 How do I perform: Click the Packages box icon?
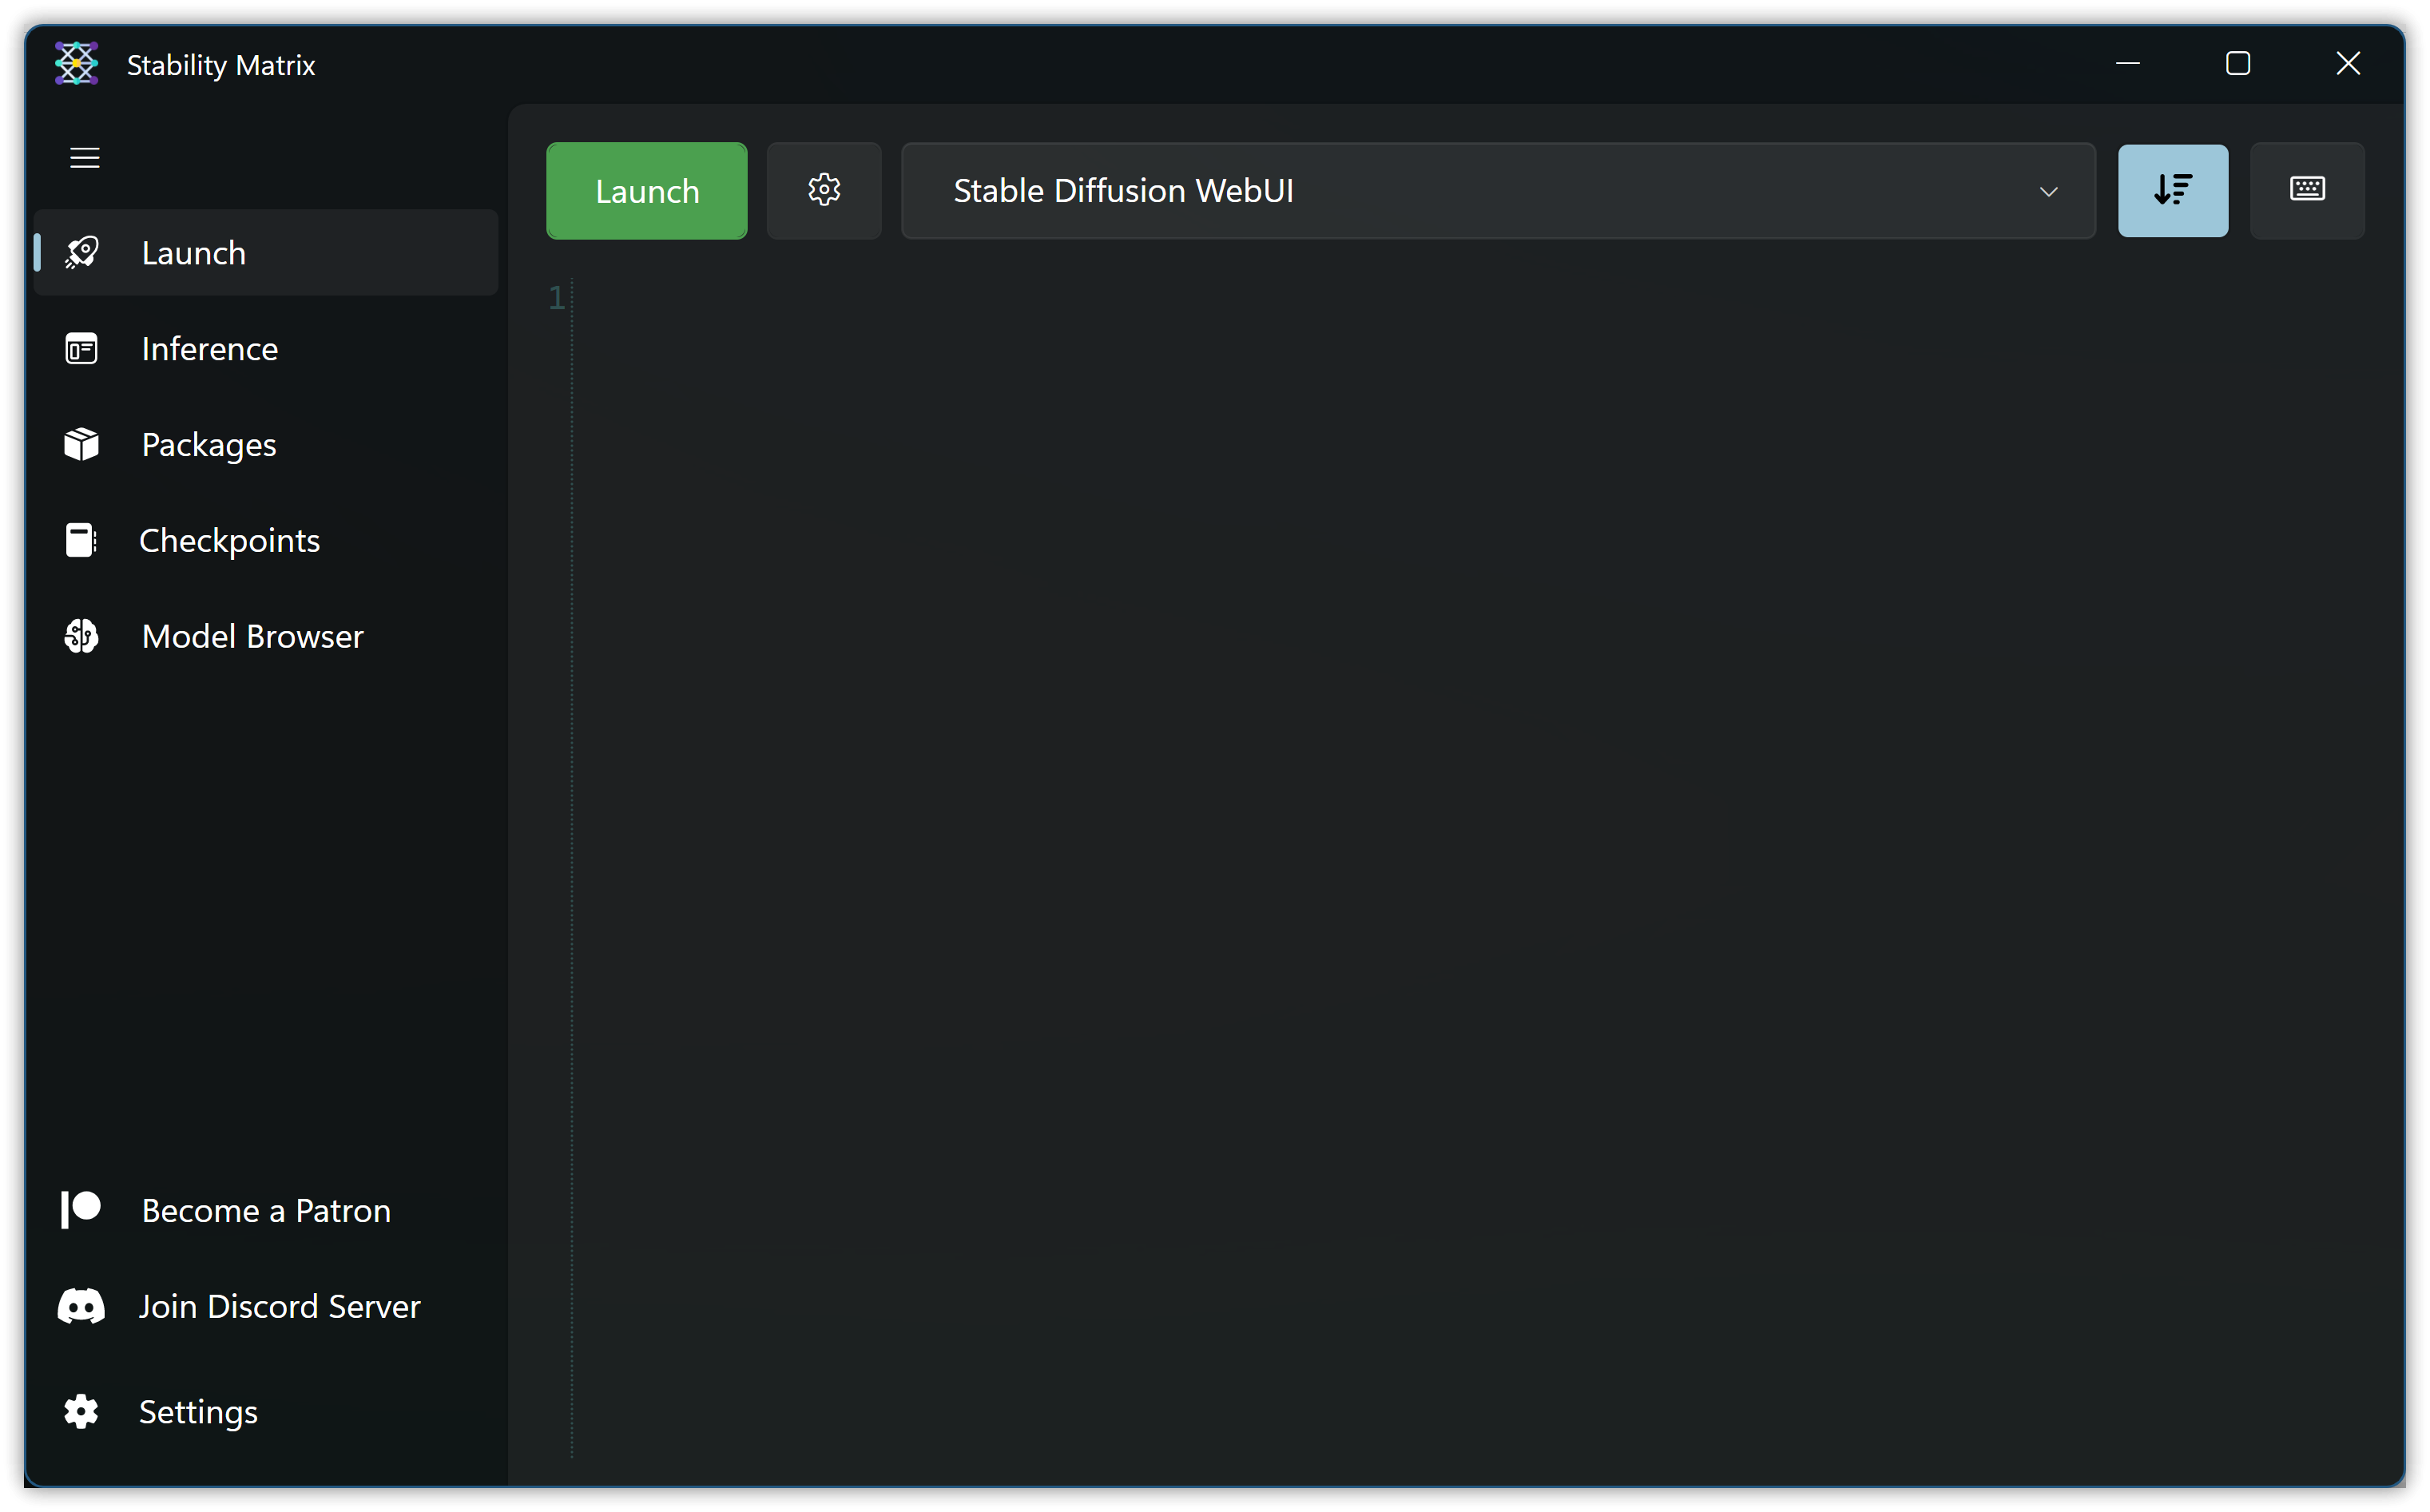(82, 444)
